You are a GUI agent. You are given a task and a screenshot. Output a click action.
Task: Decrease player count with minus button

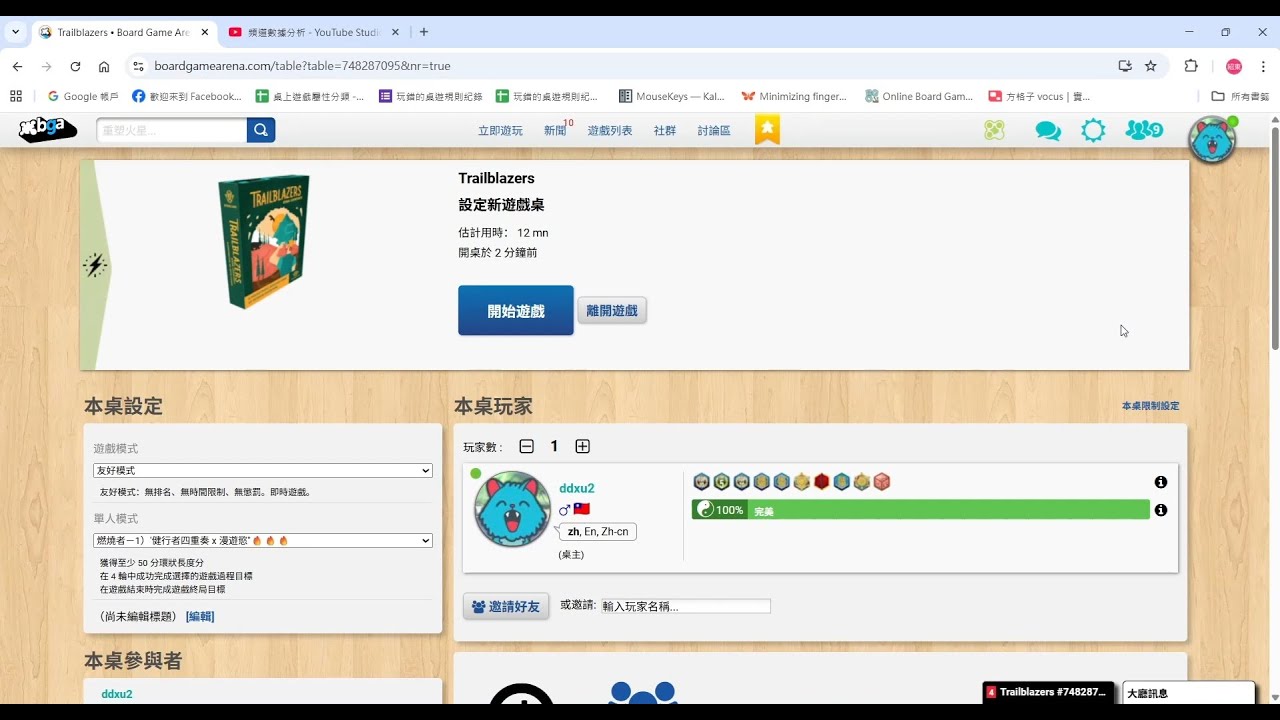pos(527,447)
